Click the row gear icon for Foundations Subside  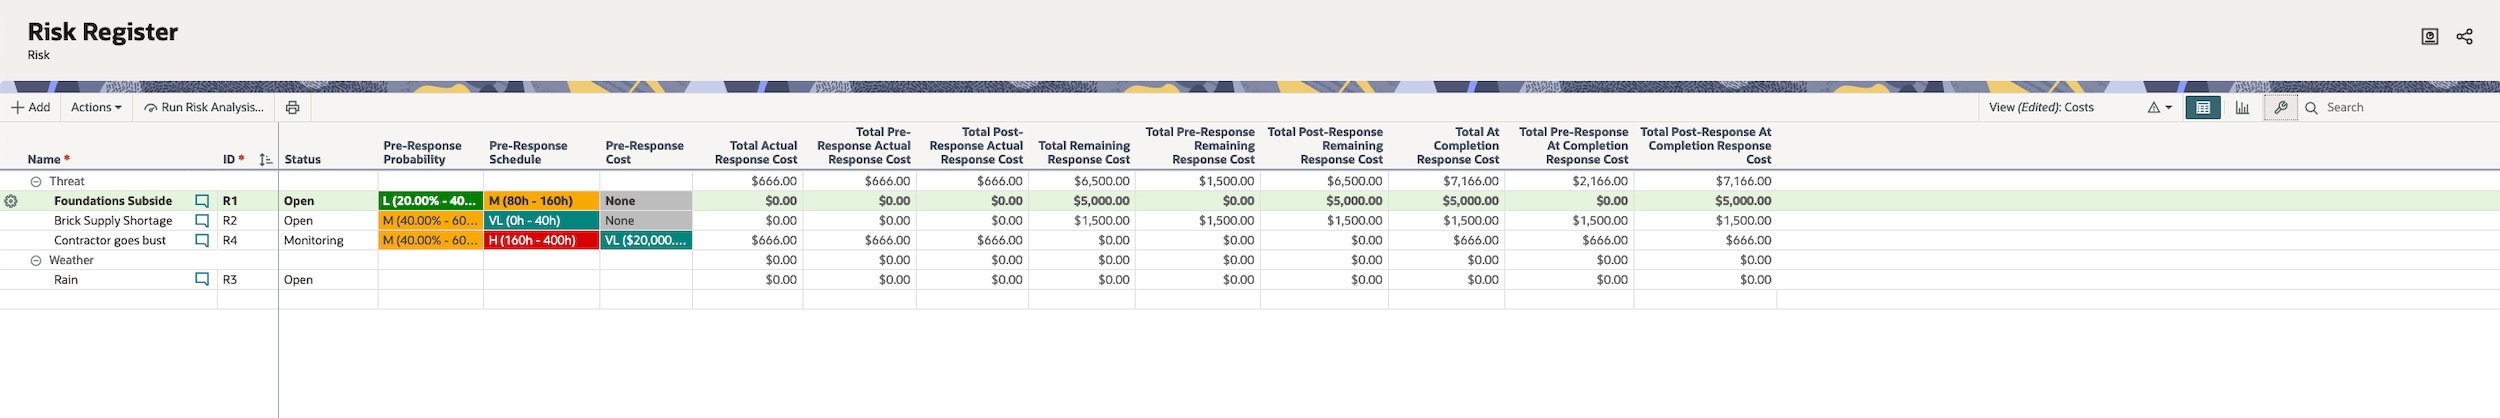(11, 201)
